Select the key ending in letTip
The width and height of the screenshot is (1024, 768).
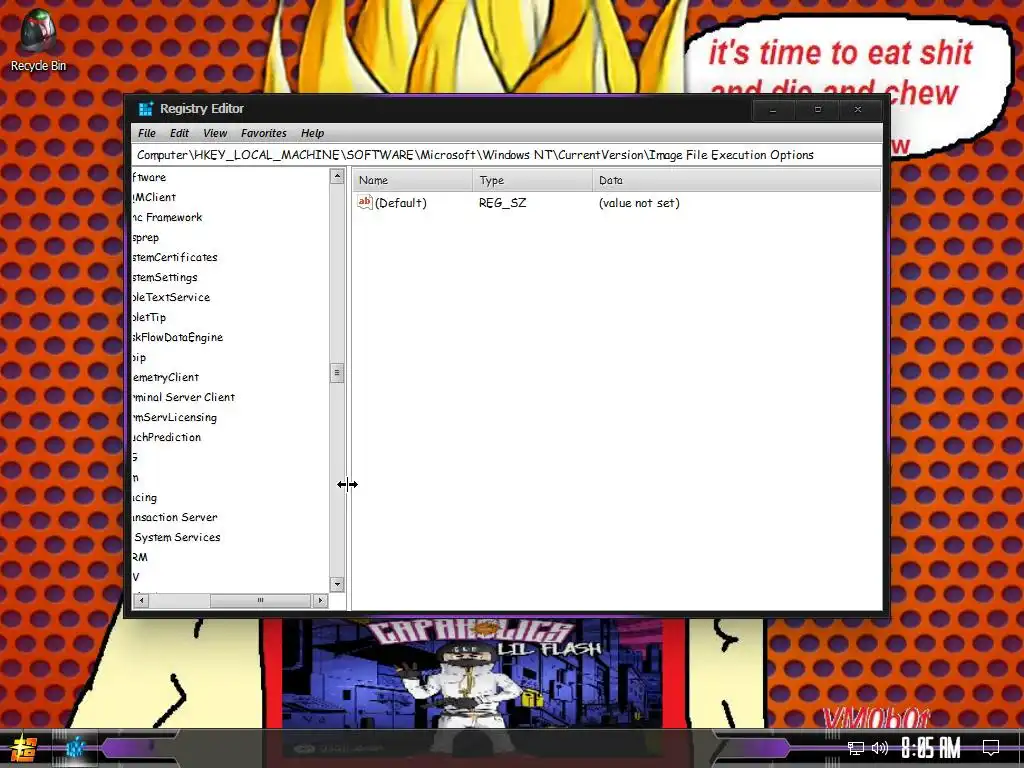[150, 317]
